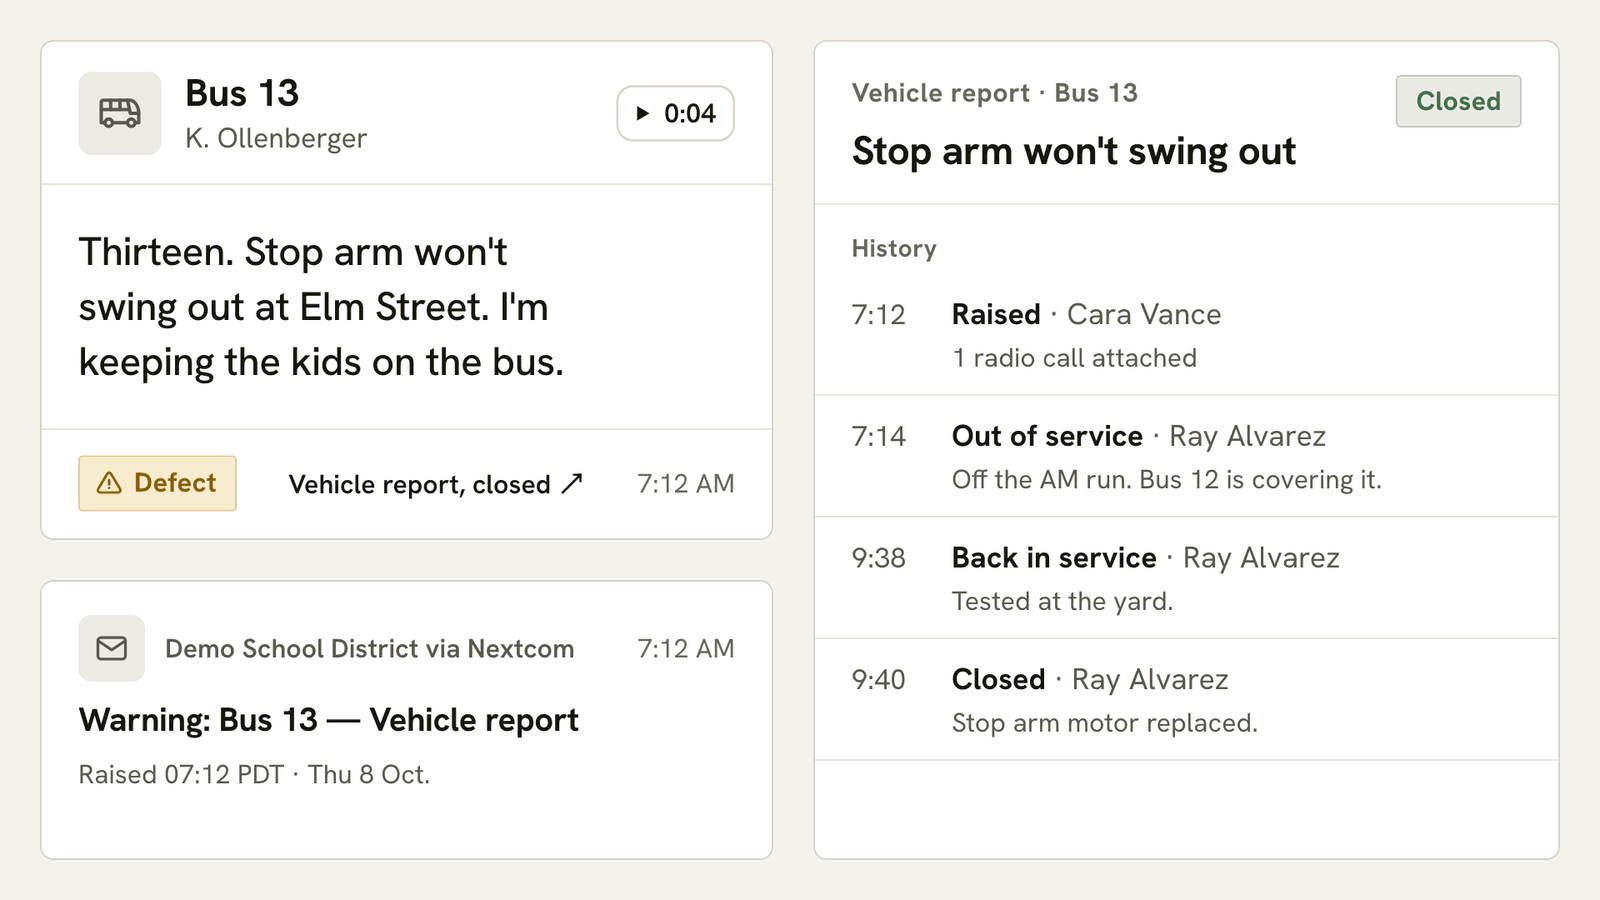Click the Closed status badge
1600x900 pixels.
coord(1458,101)
